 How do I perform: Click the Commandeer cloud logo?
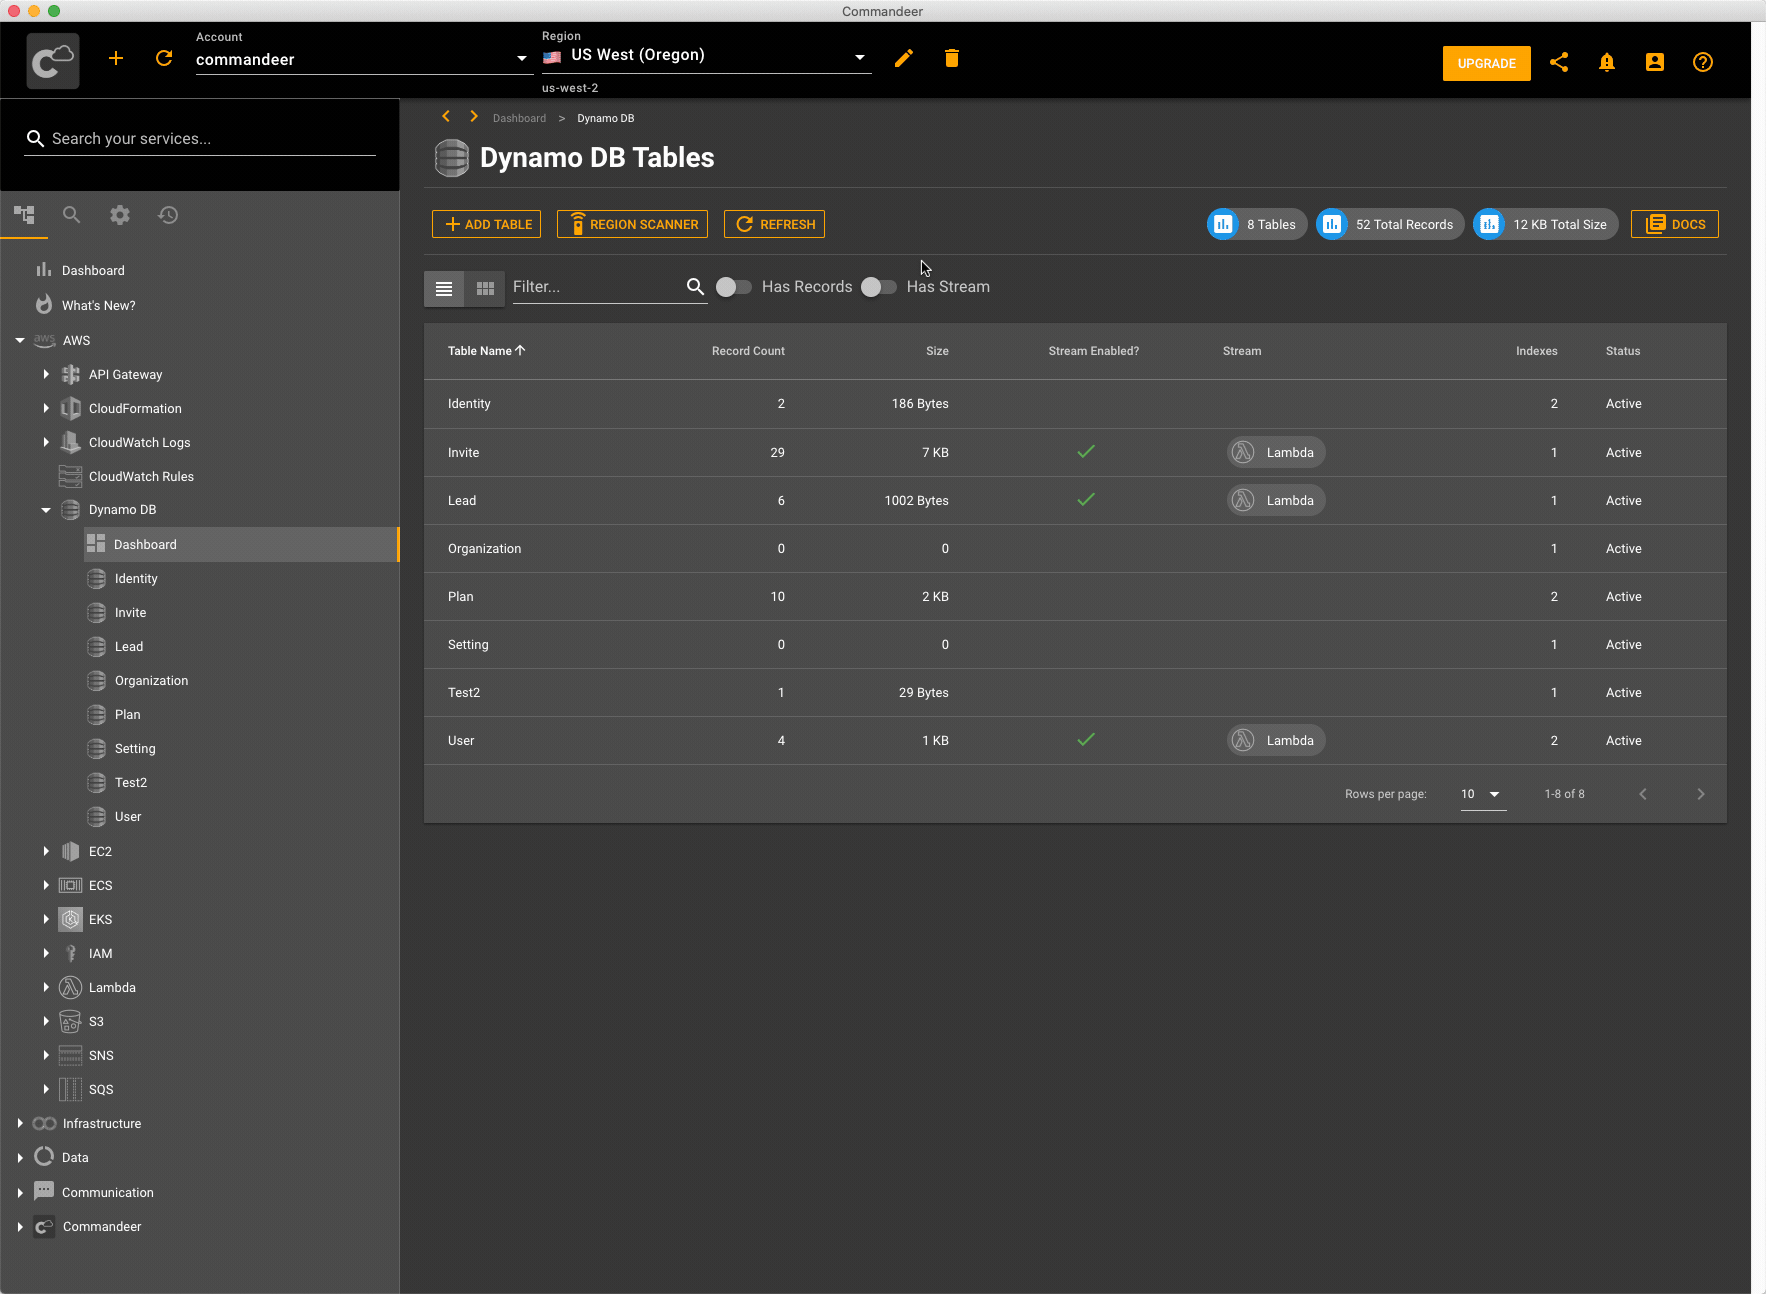click(53, 61)
